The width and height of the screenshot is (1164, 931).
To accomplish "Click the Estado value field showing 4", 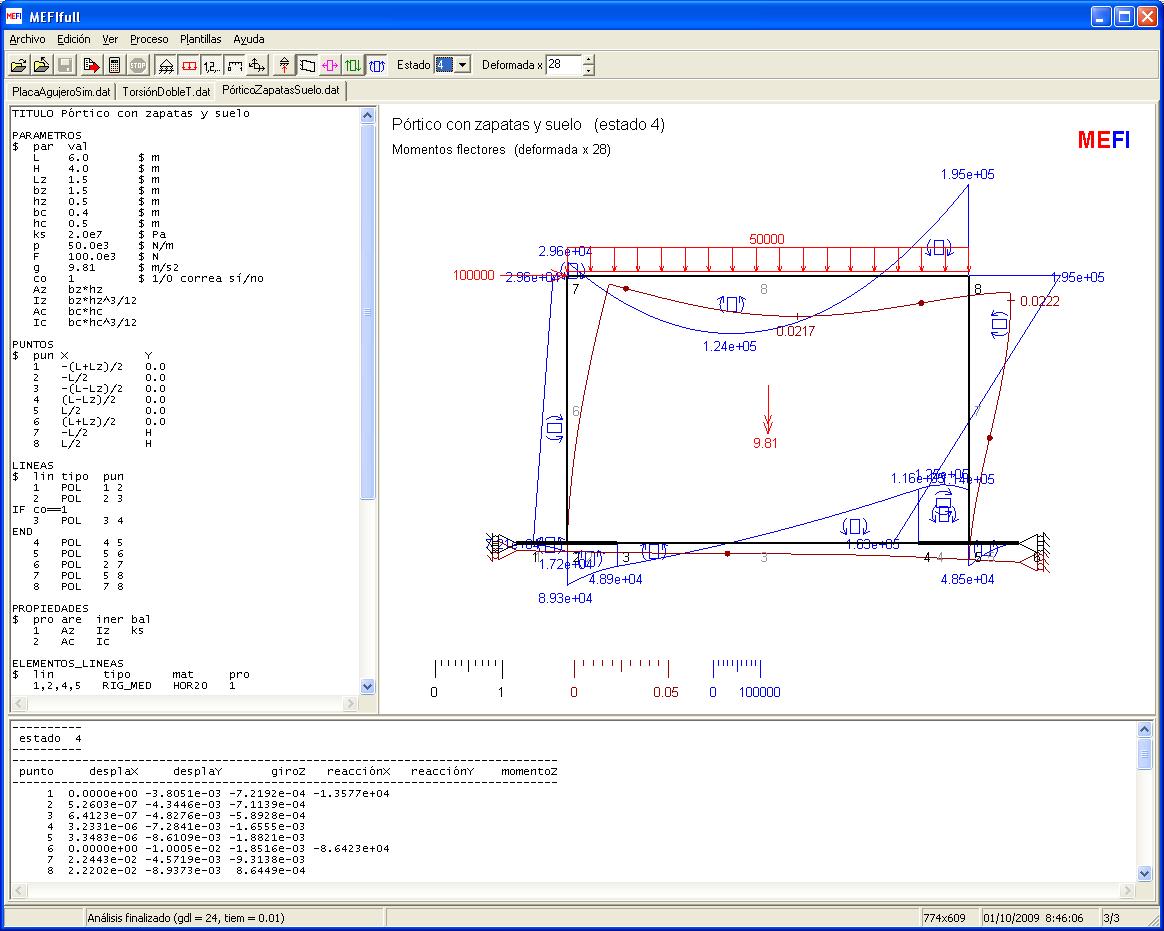I will pyautogui.click(x=444, y=65).
